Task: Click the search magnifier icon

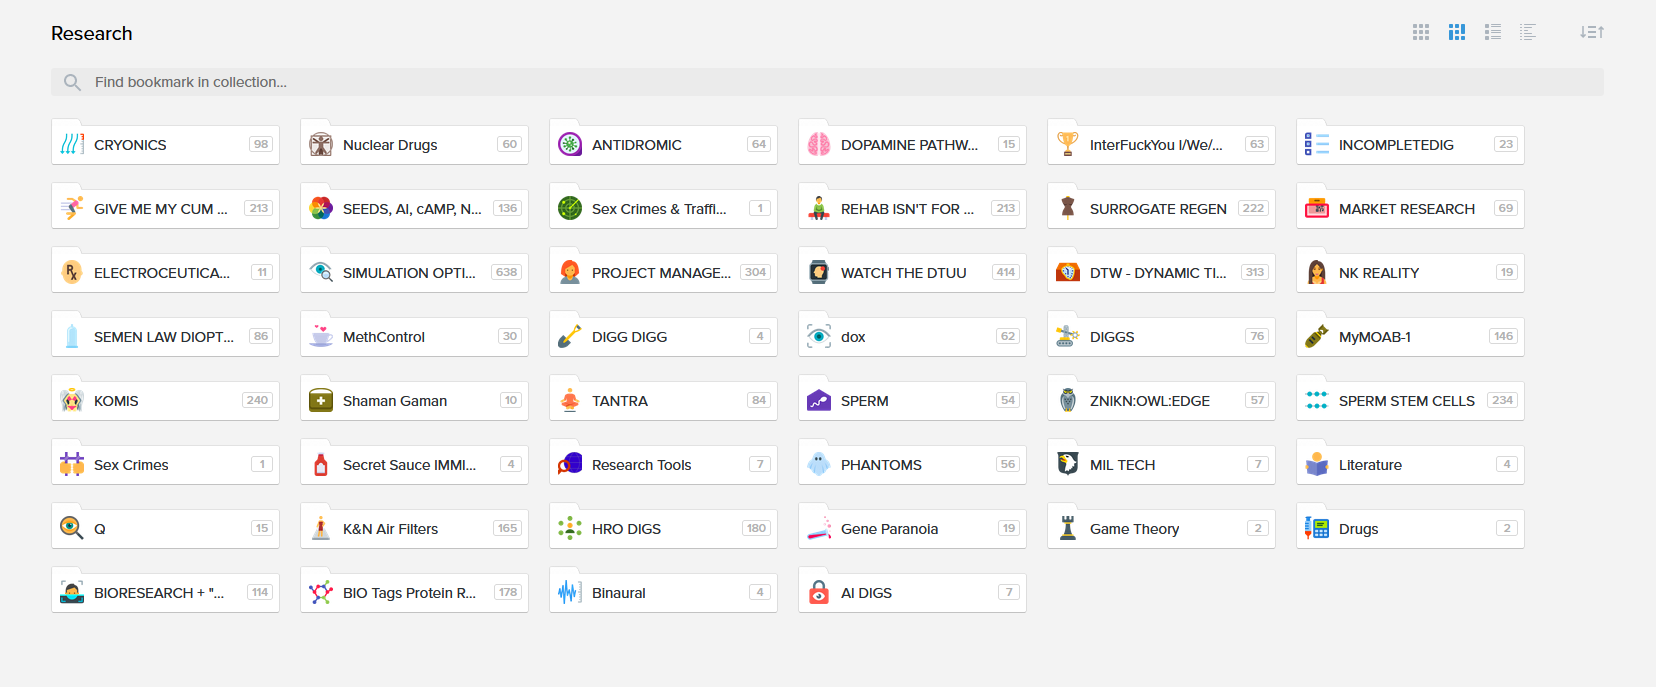Action: pyautogui.click(x=72, y=82)
